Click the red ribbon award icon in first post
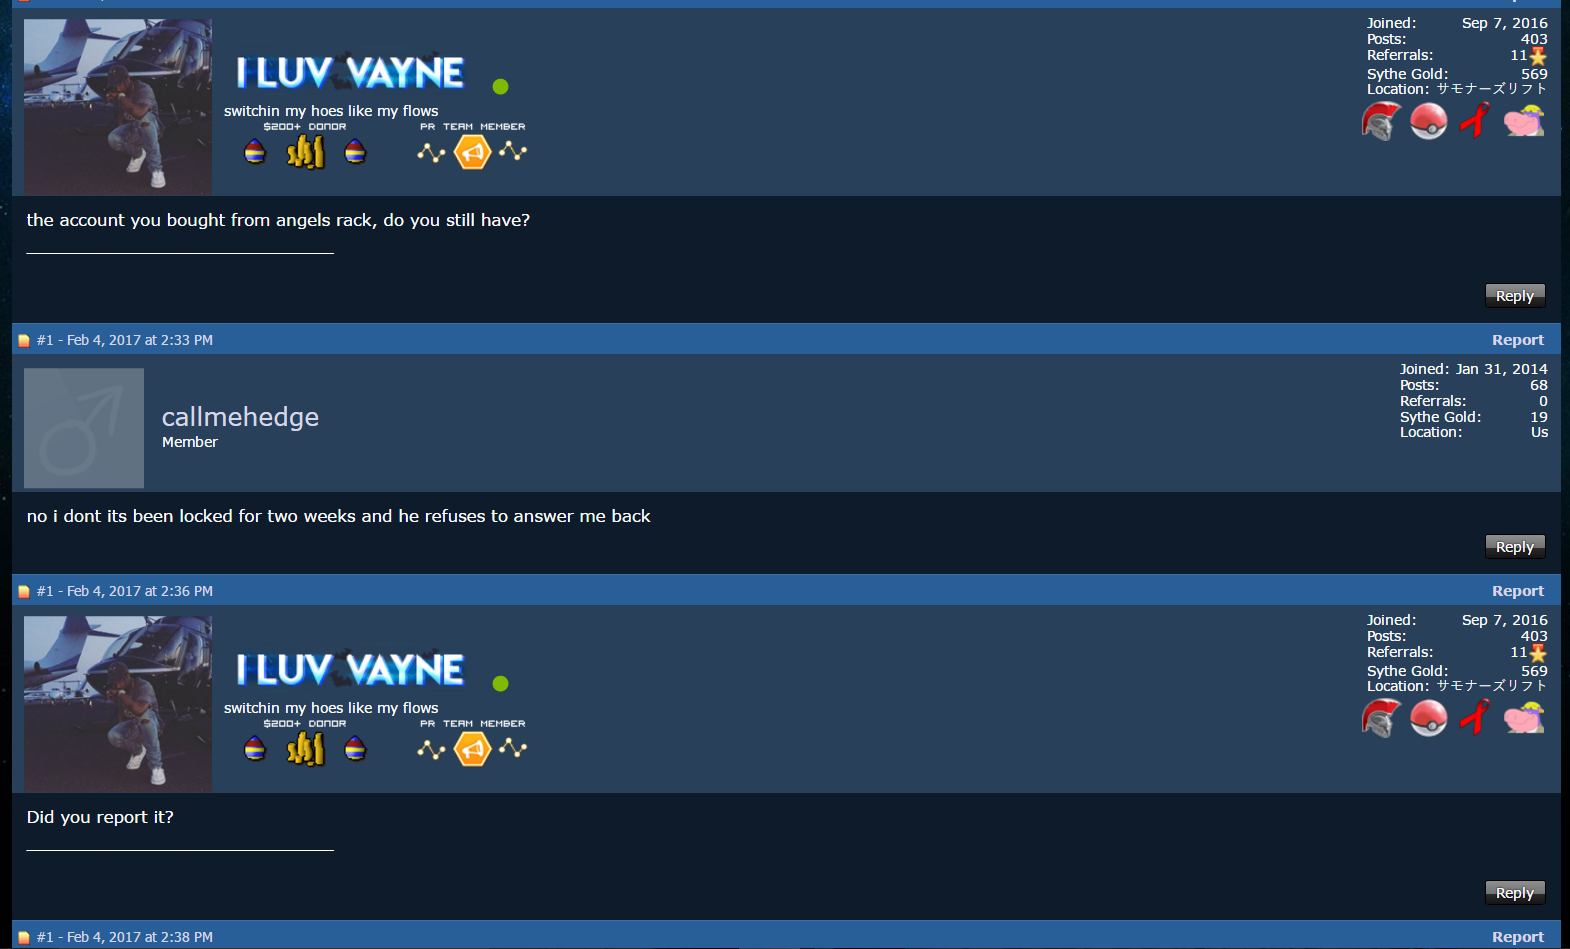The width and height of the screenshot is (1570, 949). pos(1475,121)
